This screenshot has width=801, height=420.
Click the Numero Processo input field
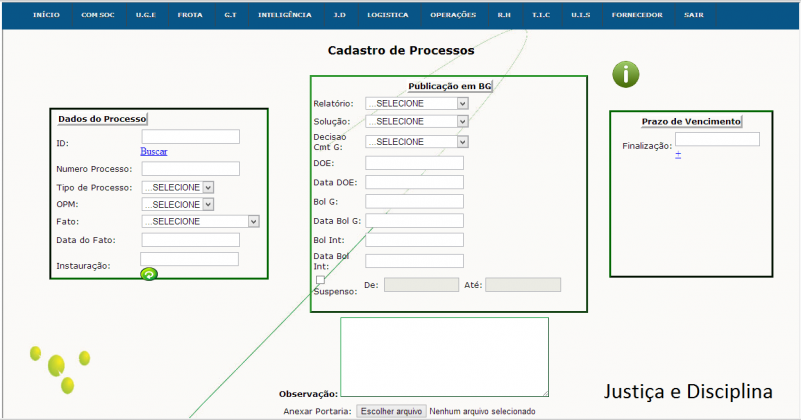(190, 169)
